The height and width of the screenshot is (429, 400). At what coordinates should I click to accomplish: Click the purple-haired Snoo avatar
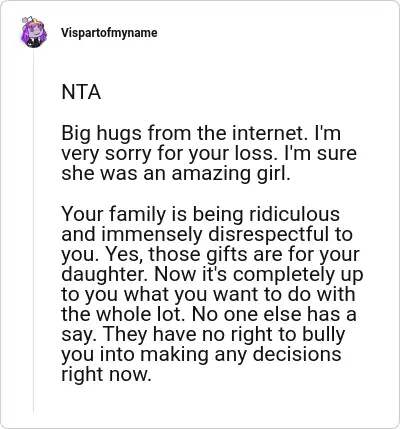pyautogui.click(x=33, y=32)
